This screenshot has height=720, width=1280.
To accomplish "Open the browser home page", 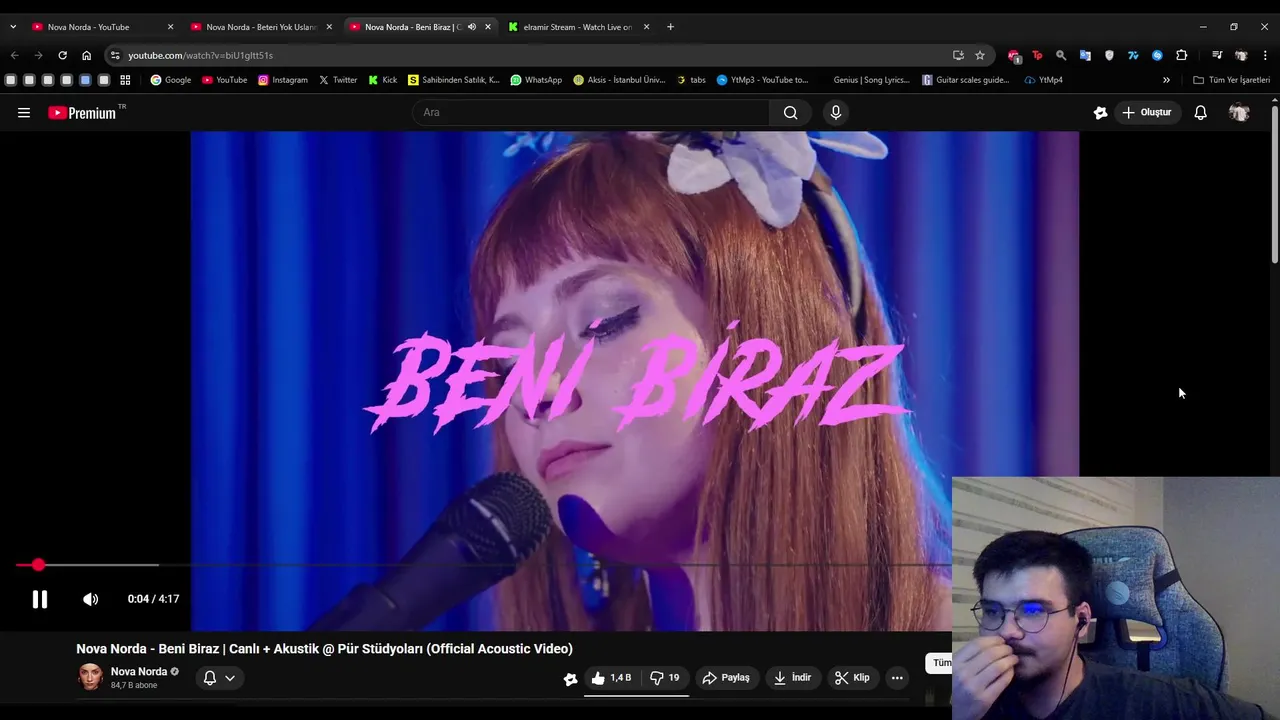I will [x=86, y=55].
